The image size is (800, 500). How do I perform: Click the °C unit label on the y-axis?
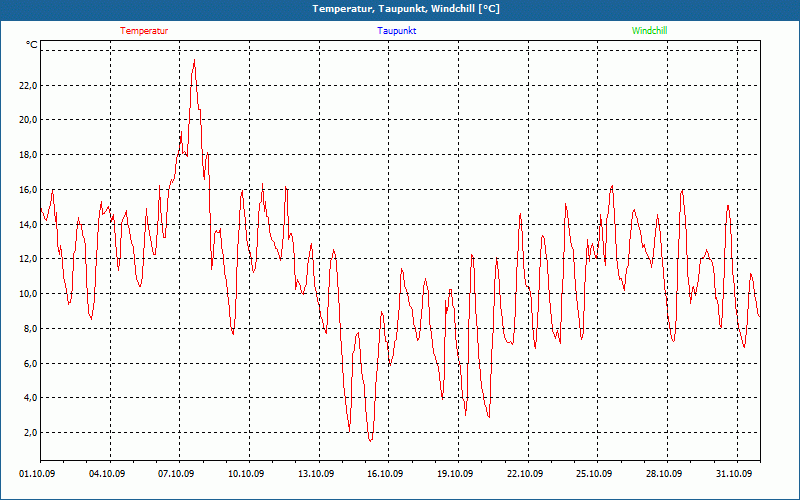[32, 45]
